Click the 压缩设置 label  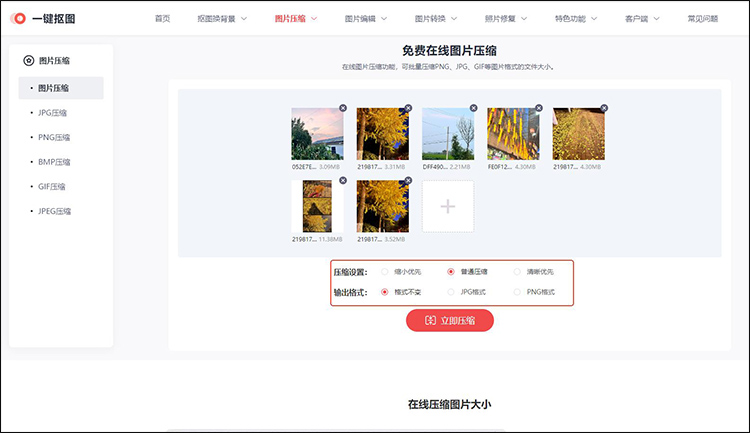tap(350, 272)
